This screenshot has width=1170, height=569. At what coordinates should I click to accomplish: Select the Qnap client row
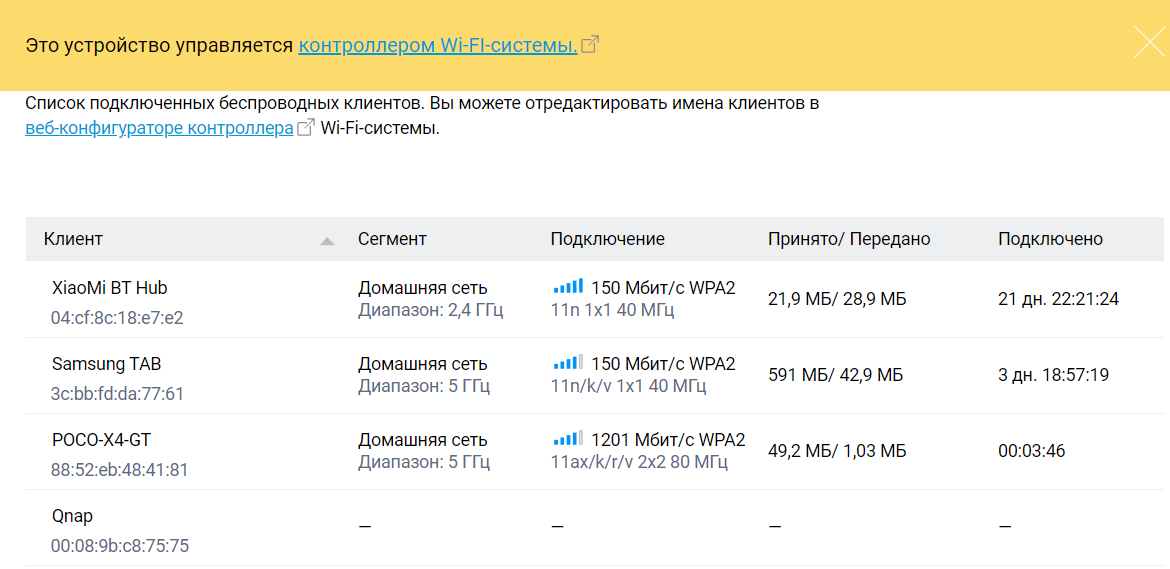tap(72, 516)
